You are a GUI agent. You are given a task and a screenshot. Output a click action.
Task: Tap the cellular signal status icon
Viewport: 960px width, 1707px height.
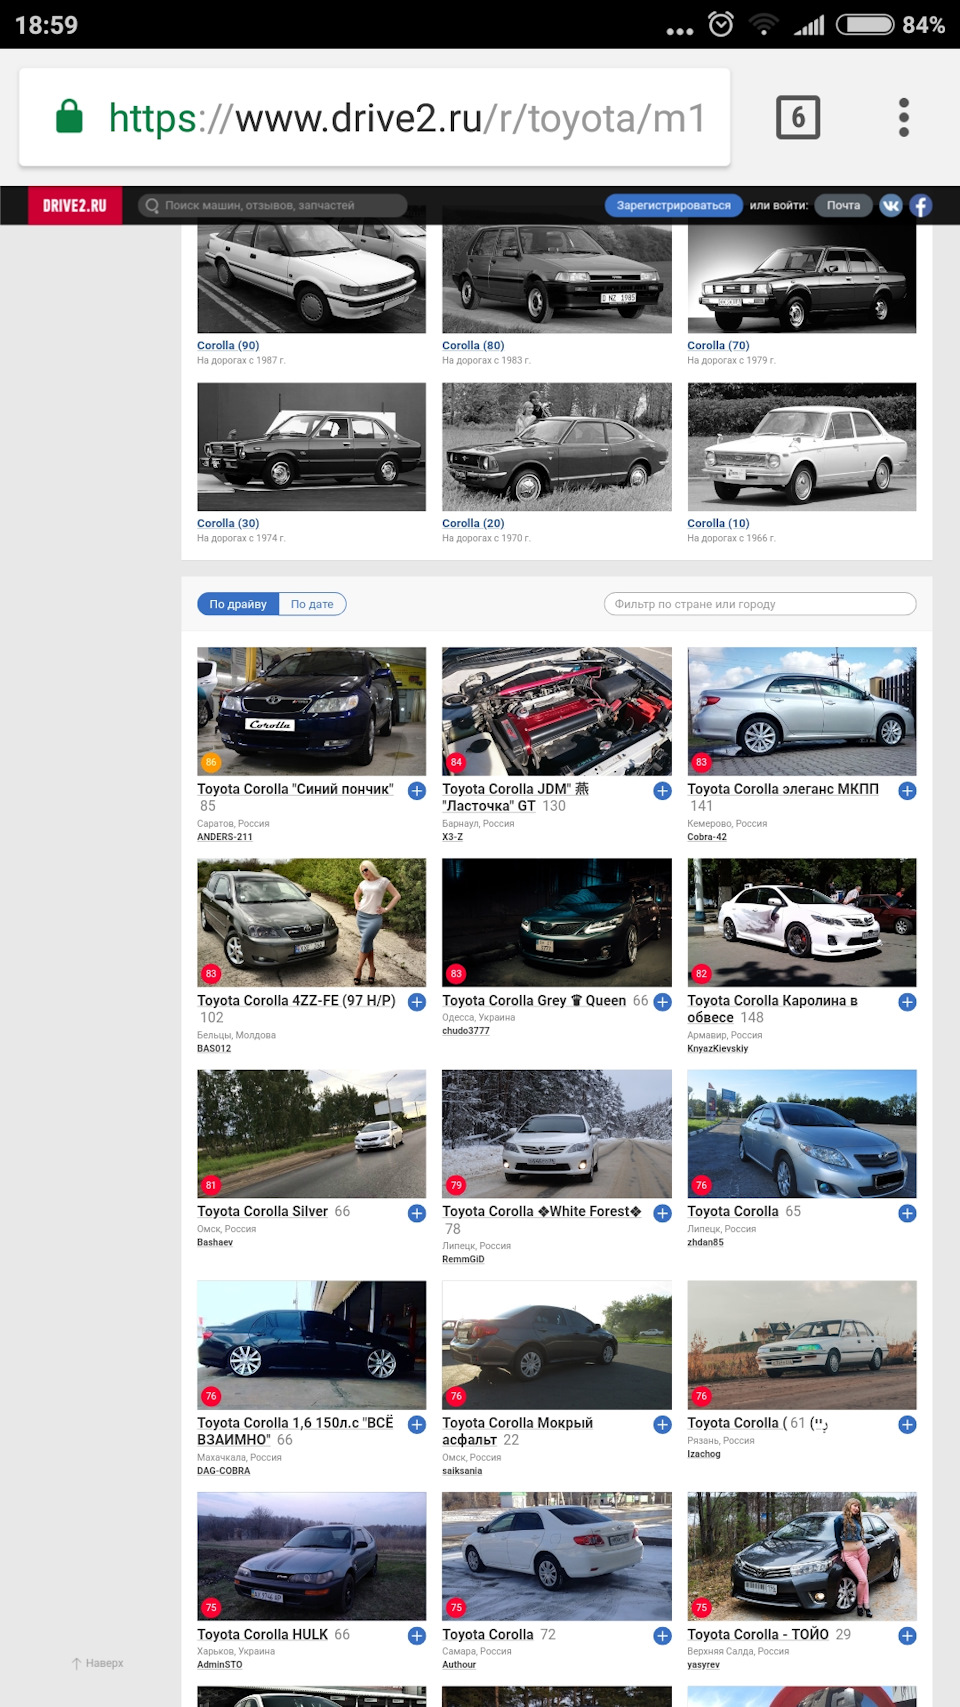809,25
